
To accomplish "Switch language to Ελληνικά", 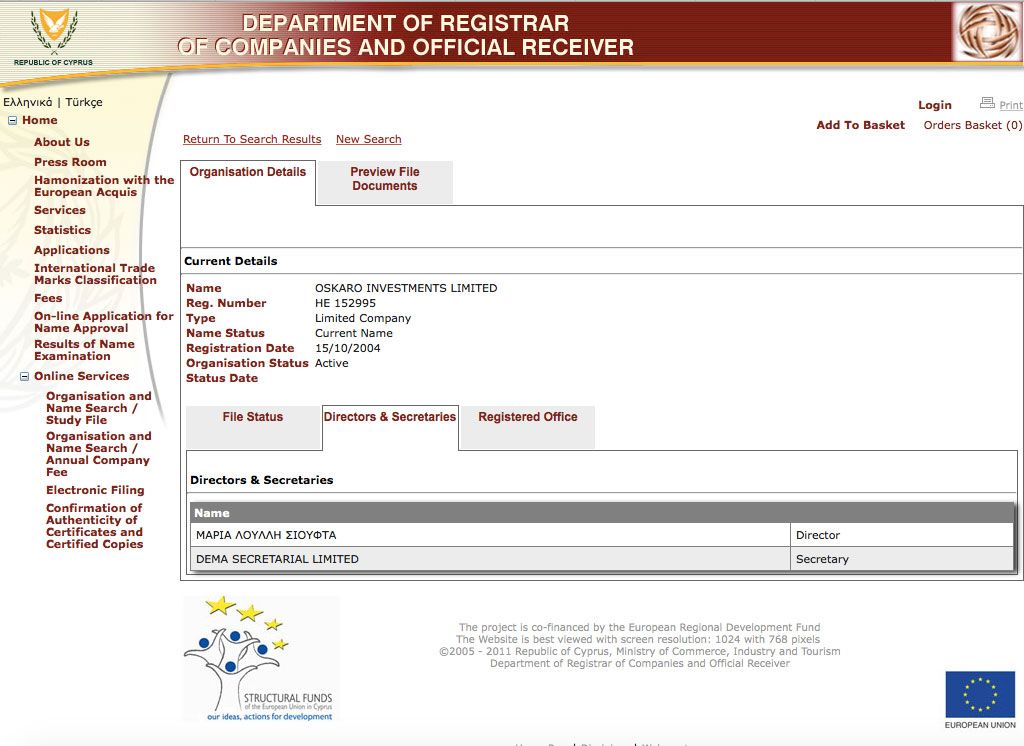I will click(x=28, y=103).
